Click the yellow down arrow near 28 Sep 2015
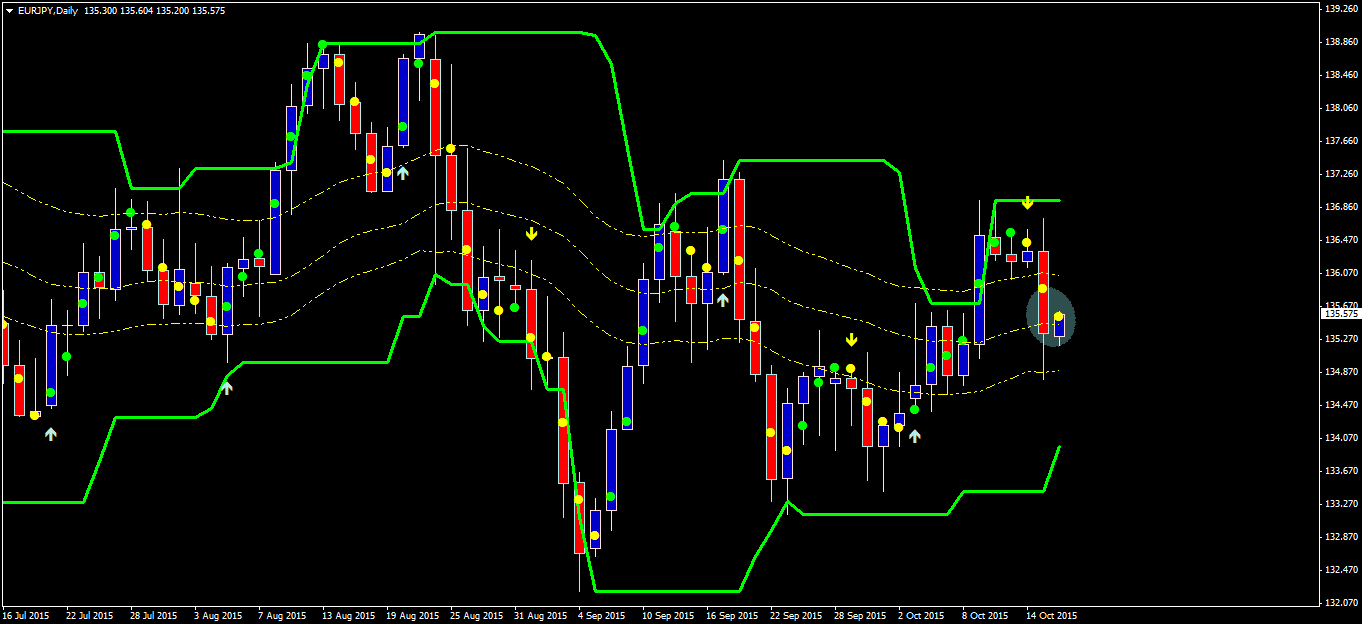 851,340
